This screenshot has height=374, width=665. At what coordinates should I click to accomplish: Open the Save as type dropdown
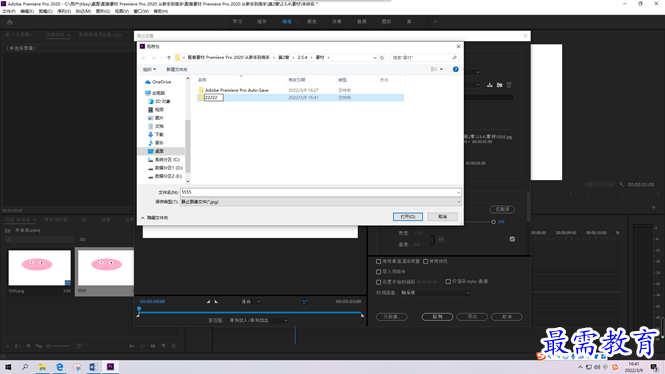pos(458,202)
